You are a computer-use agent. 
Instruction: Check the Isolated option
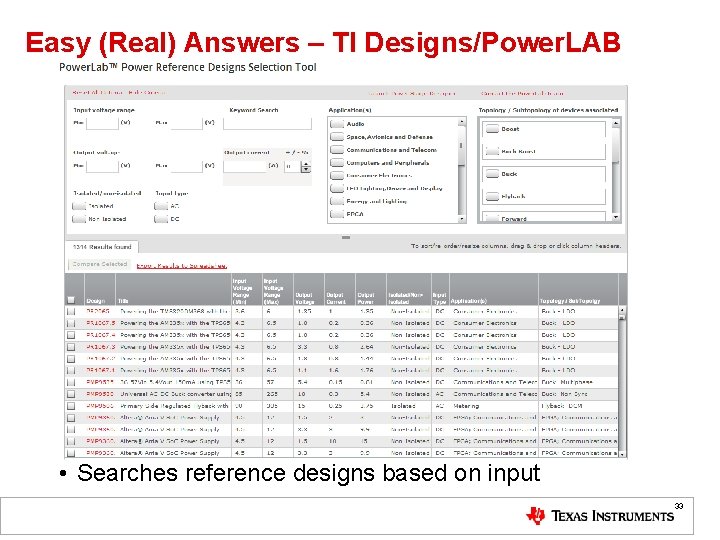(79, 206)
